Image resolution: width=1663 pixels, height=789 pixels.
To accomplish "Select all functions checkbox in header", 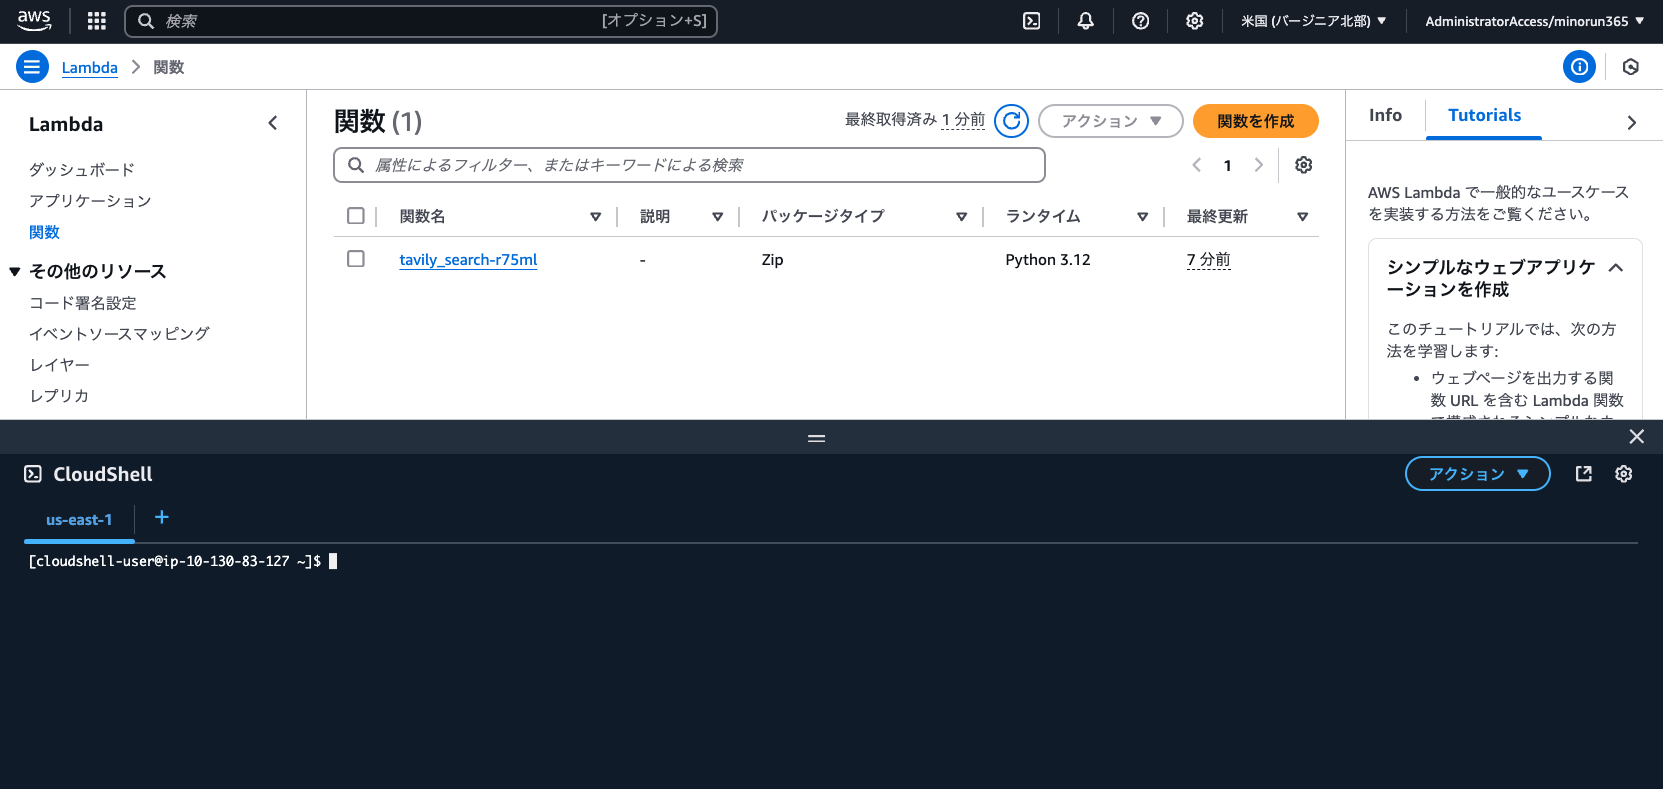I will click(x=356, y=216).
